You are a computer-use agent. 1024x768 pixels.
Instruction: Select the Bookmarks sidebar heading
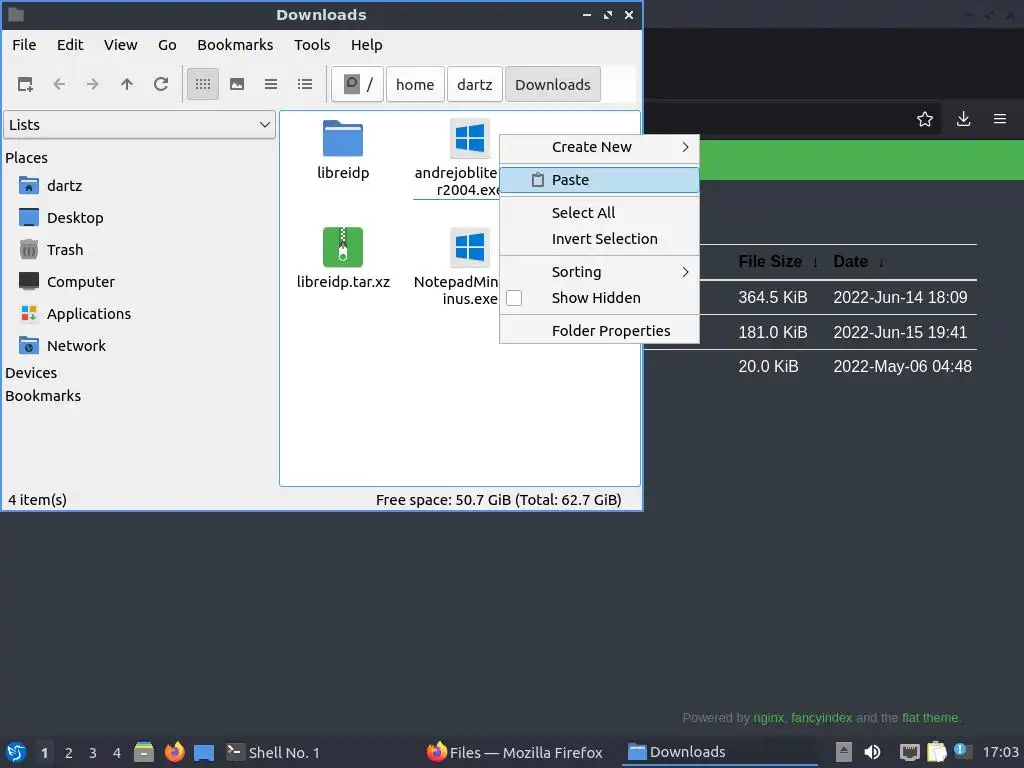43,396
